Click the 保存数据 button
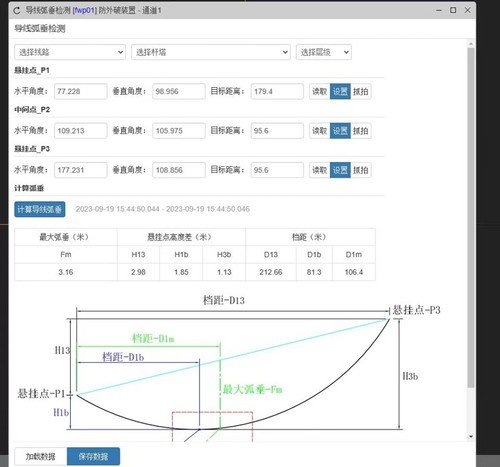Screen dimensions: 500x467 pyautogui.click(x=93, y=456)
